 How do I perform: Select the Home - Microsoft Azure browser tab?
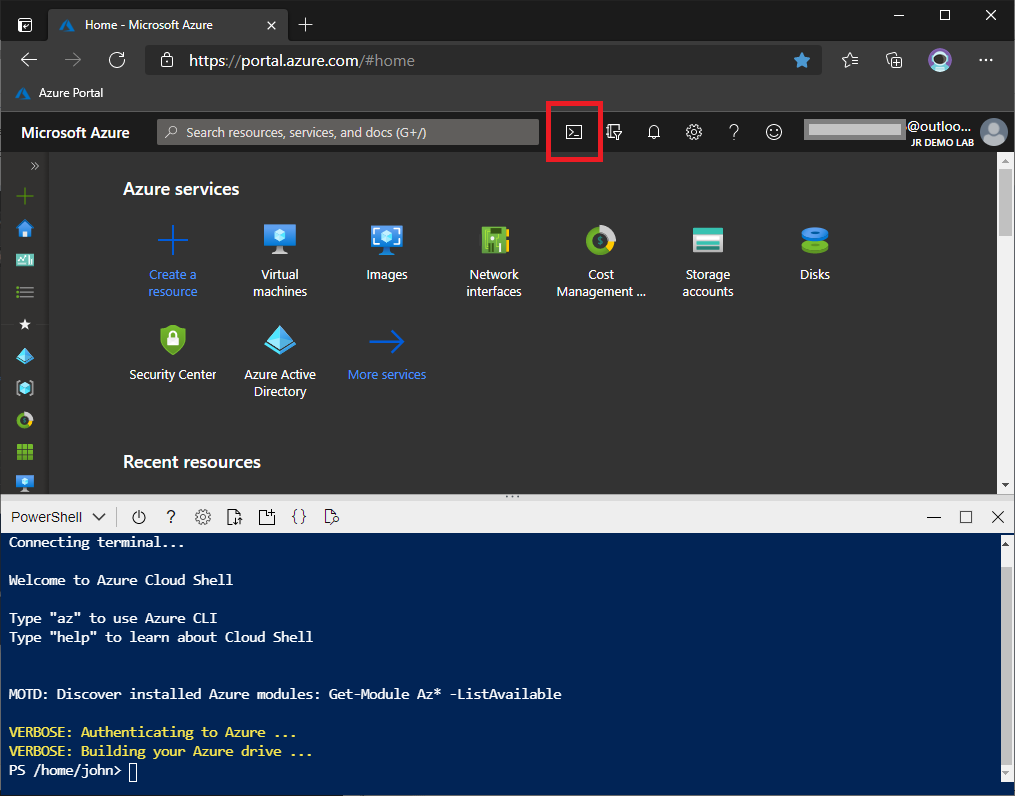pyautogui.click(x=160, y=24)
